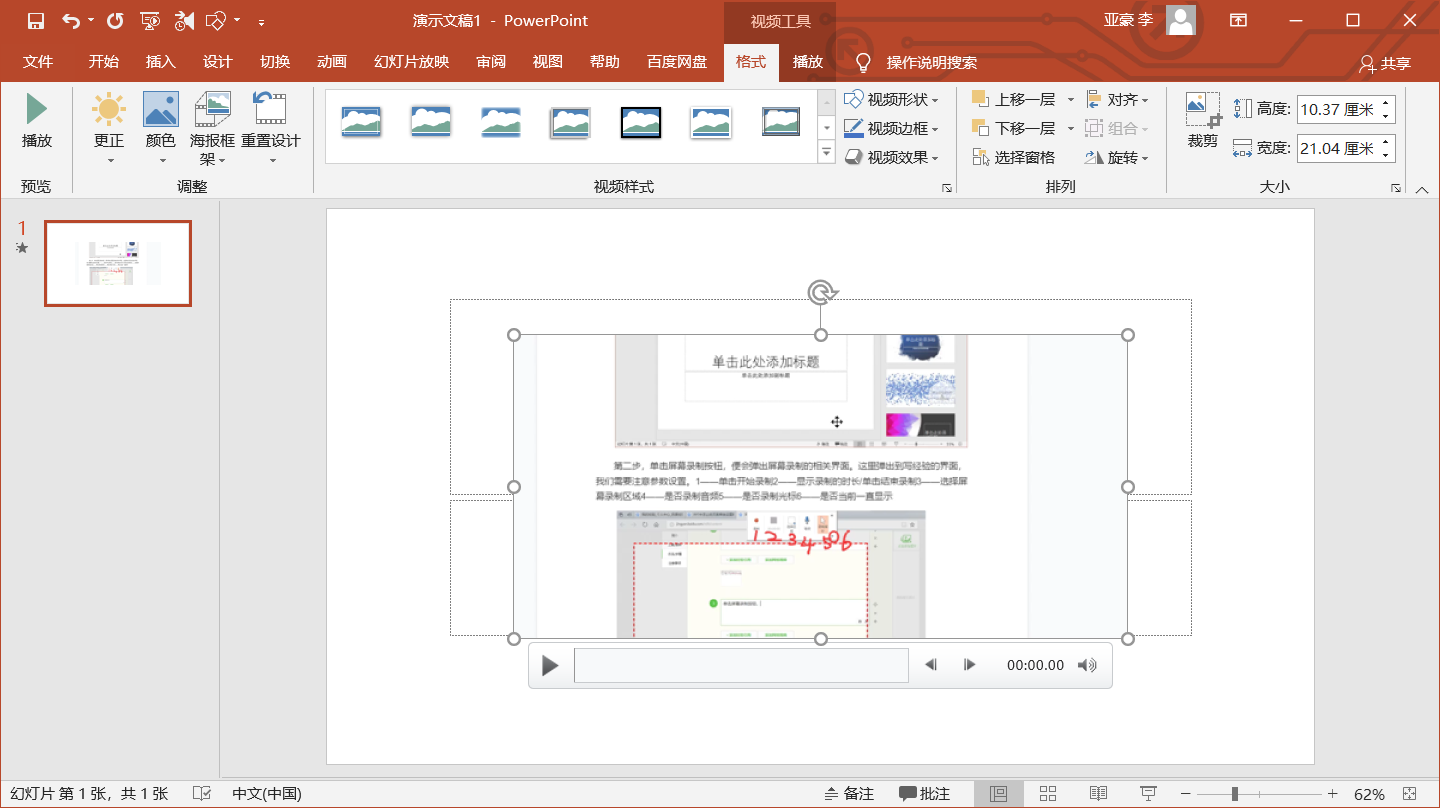
Task: Switch to reading view in status bar
Action: tap(1098, 794)
